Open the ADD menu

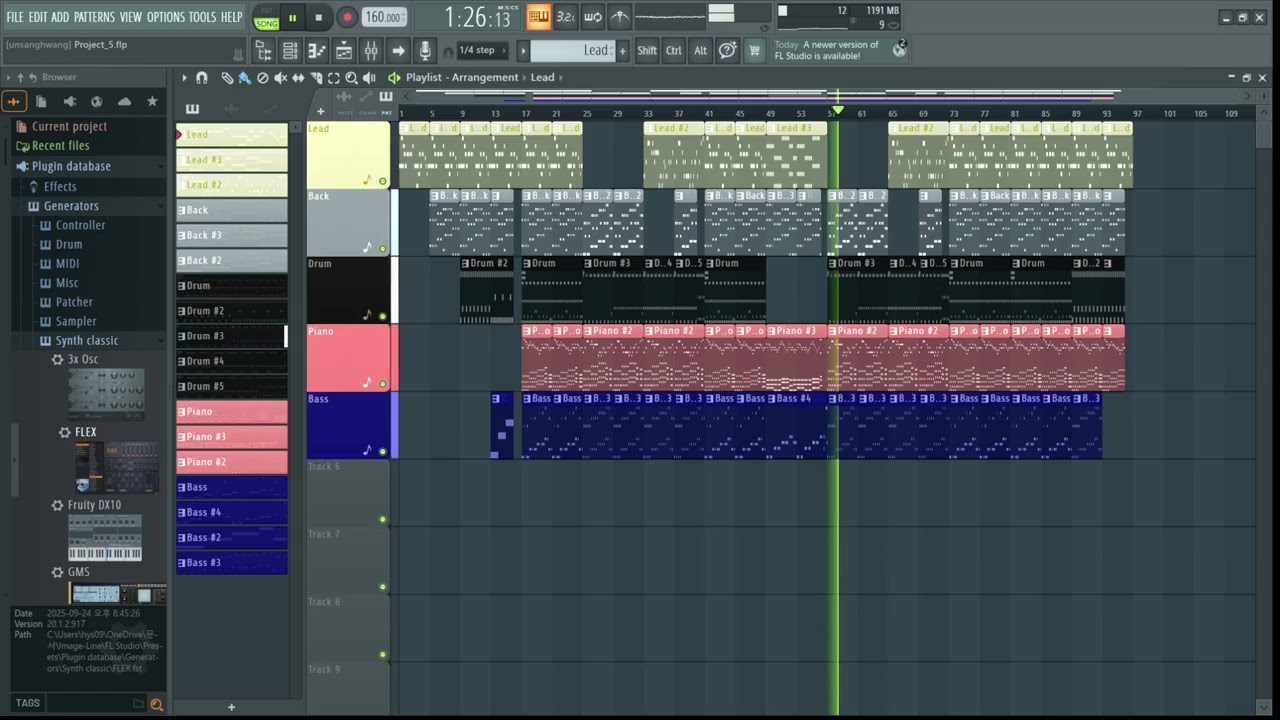61,17
